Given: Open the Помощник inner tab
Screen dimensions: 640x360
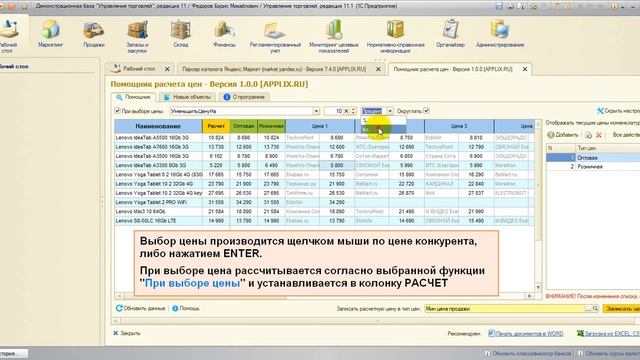Looking at the screenshot, I should click(133, 97).
